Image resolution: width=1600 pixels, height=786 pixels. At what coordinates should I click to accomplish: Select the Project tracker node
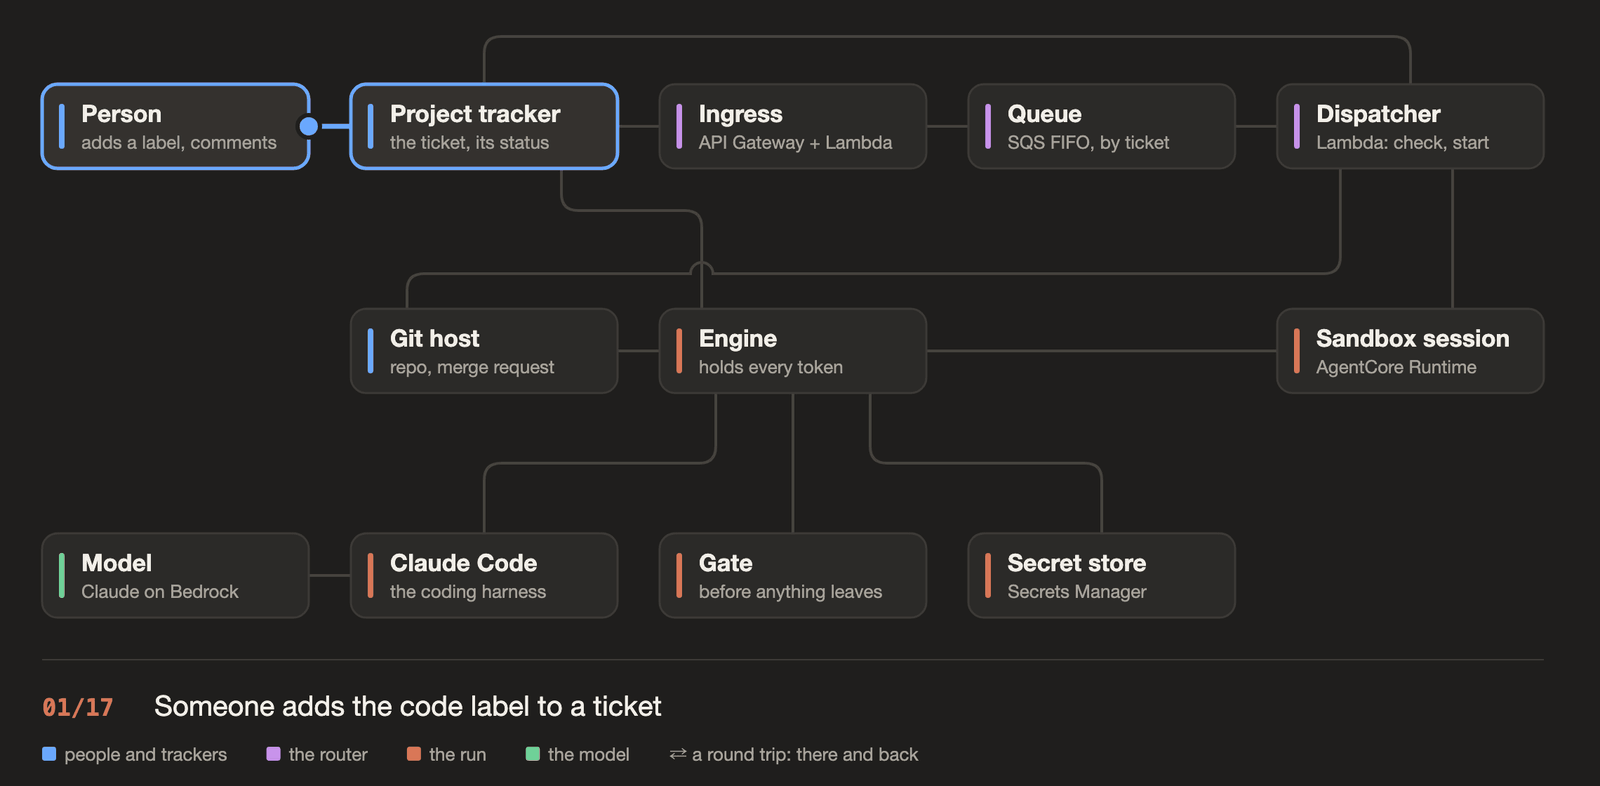[484, 126]
